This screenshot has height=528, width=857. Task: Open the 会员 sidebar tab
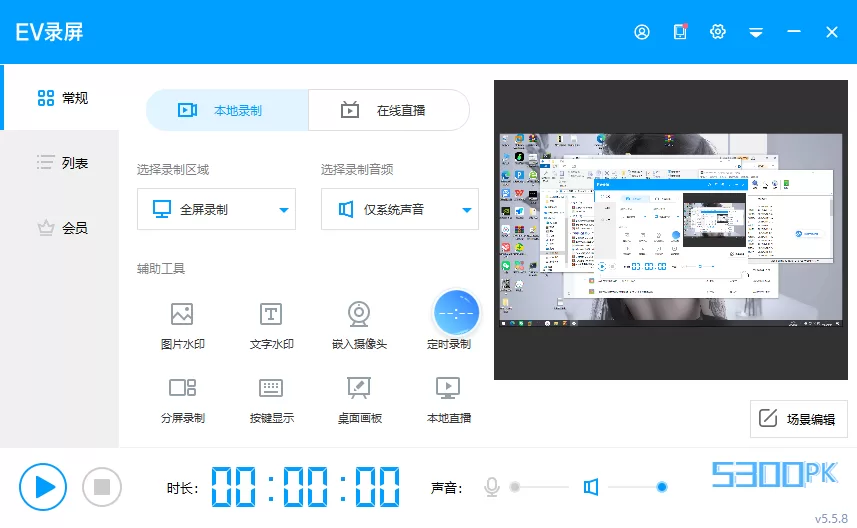tap(62, 228)
